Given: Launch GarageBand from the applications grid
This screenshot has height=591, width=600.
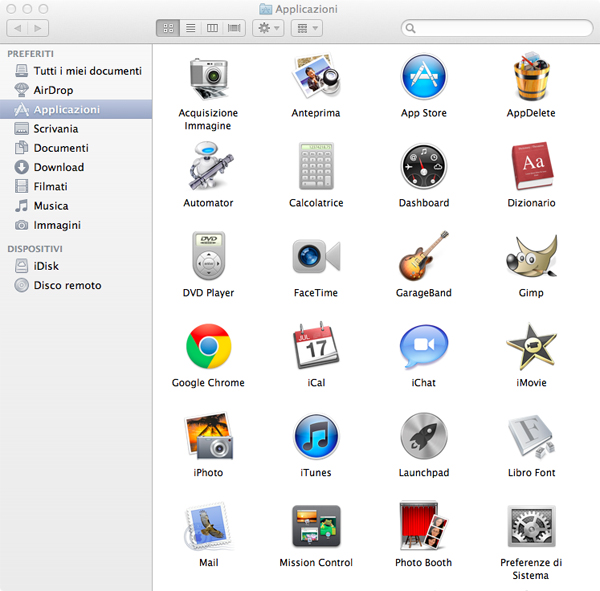Looking at the screenshot, I should (423, 257).
